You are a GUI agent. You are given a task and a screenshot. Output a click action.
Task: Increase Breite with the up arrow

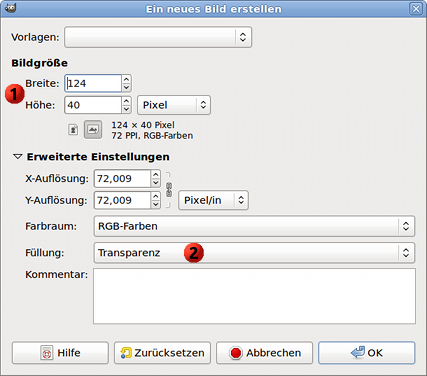click(x=126, y=79)
